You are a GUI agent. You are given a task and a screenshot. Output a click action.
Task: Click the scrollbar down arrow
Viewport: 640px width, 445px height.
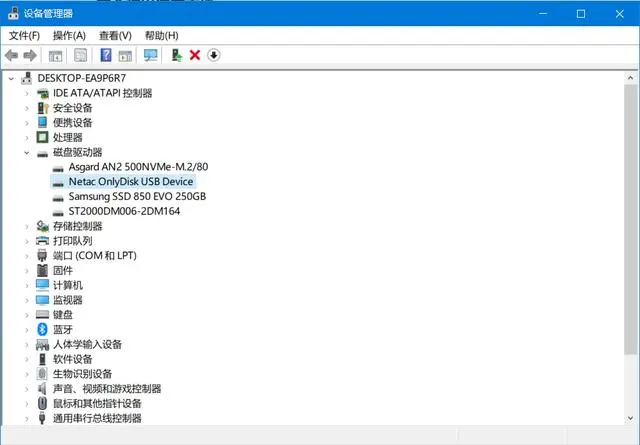631,418
